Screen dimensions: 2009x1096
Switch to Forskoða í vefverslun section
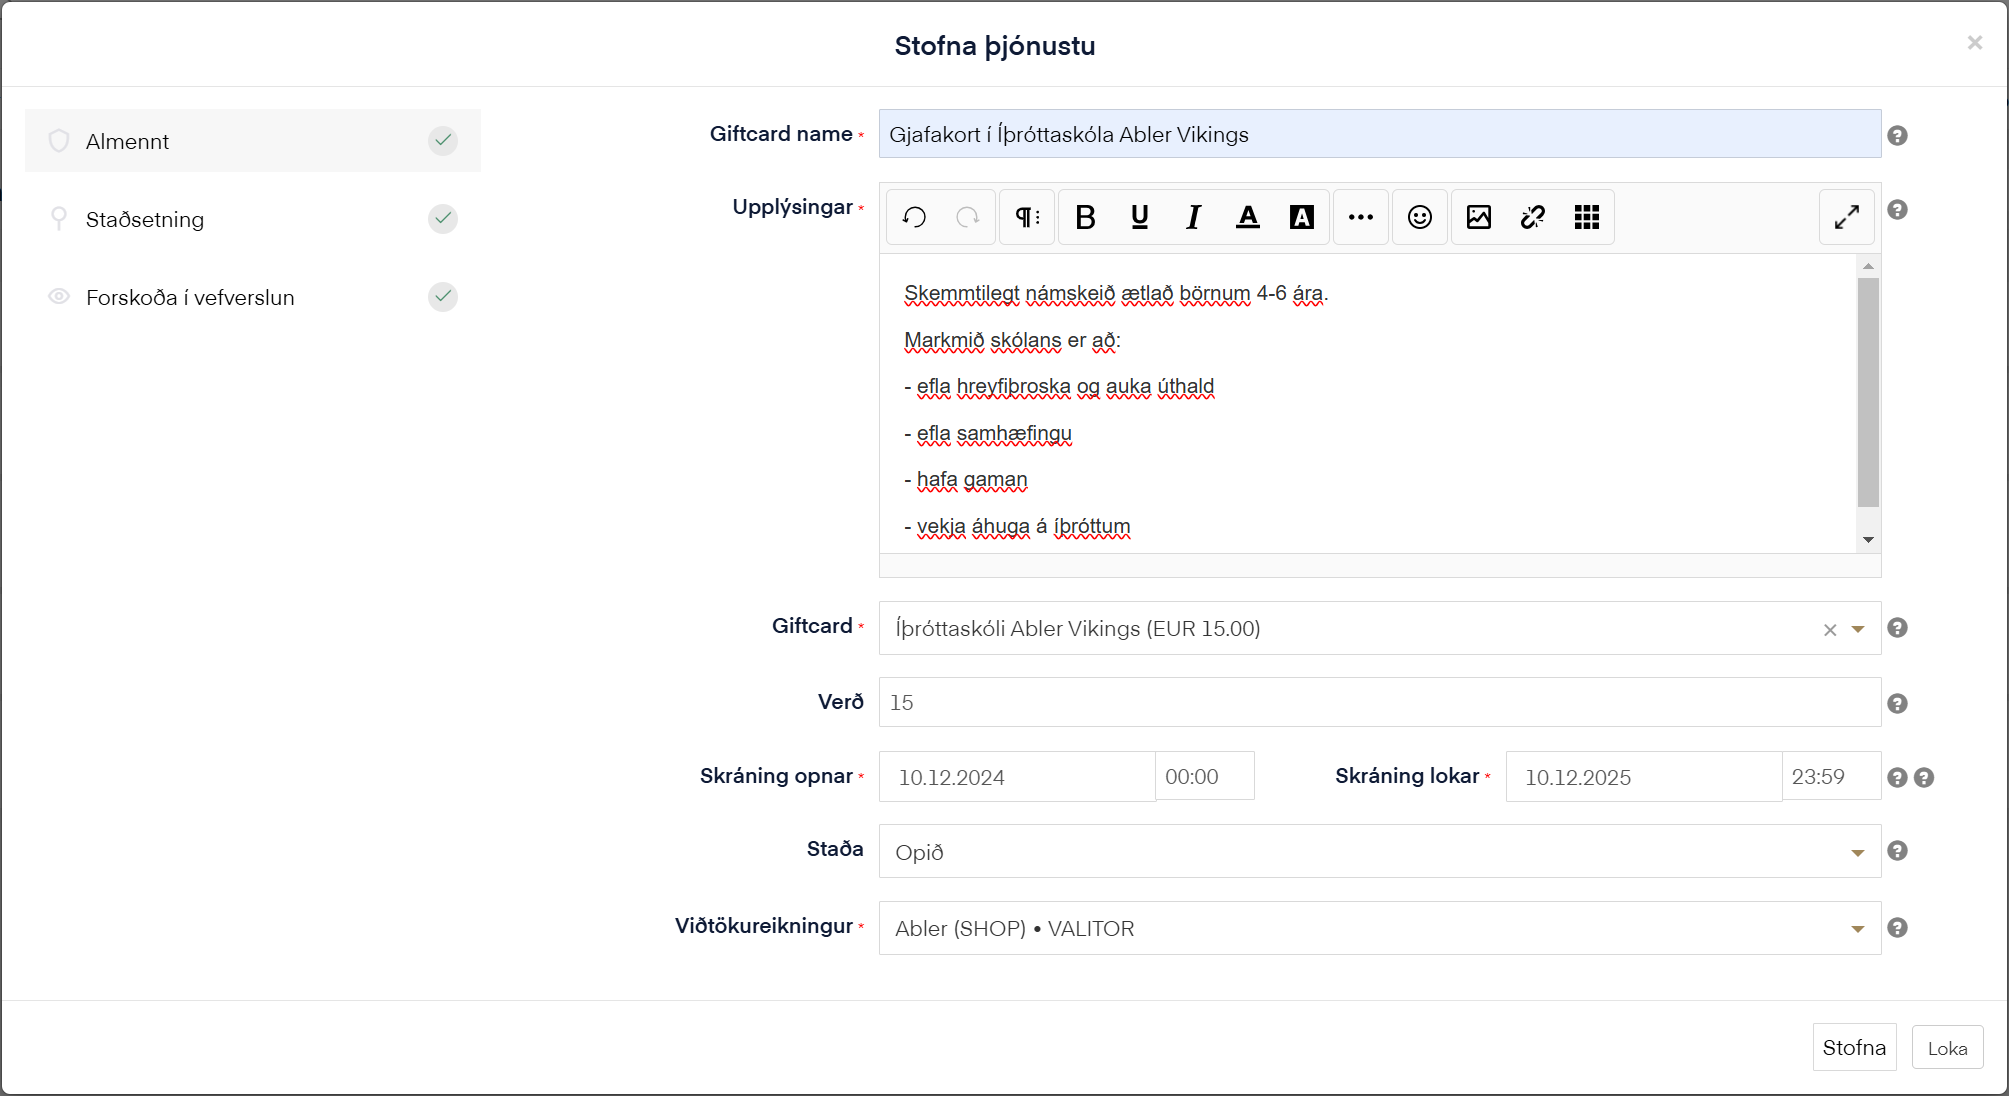pos(190,298)
